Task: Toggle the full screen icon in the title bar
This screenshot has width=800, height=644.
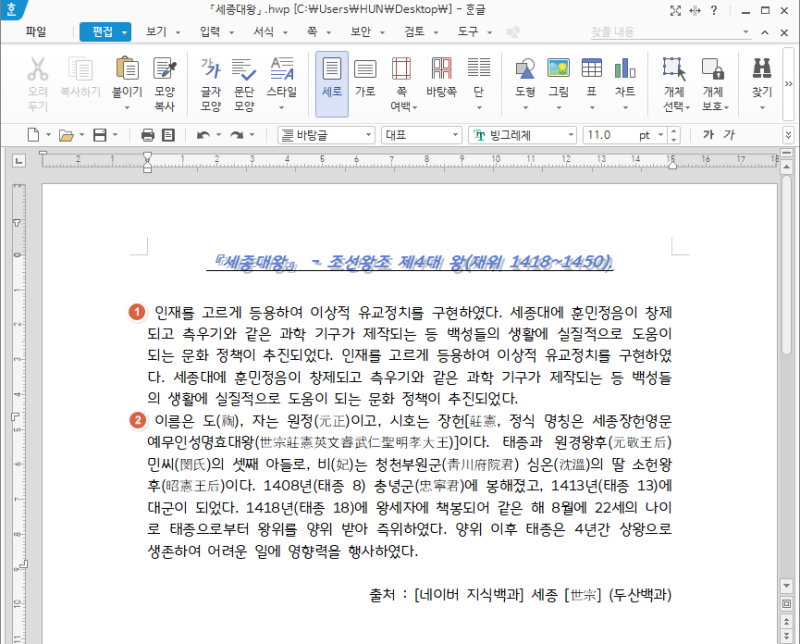Action: 676,10
